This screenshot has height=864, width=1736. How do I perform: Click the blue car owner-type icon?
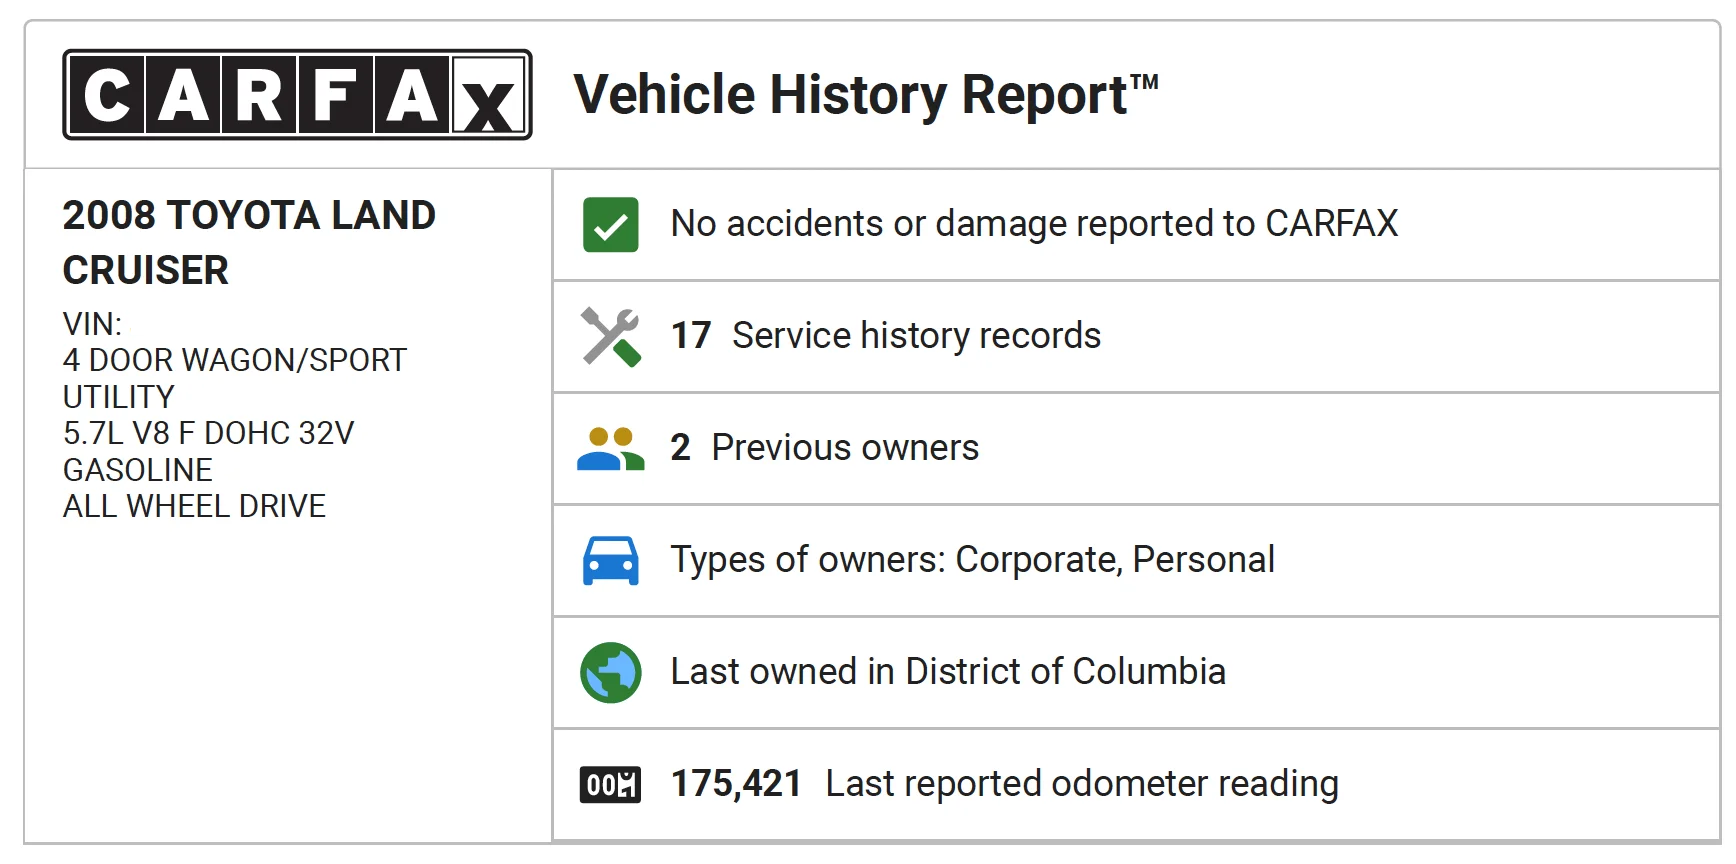[611, 561]
